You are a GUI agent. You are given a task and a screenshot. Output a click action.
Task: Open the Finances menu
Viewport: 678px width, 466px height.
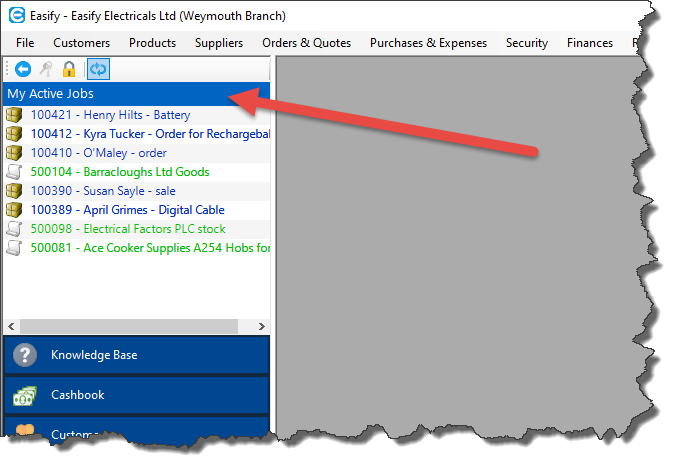[589, 43]
